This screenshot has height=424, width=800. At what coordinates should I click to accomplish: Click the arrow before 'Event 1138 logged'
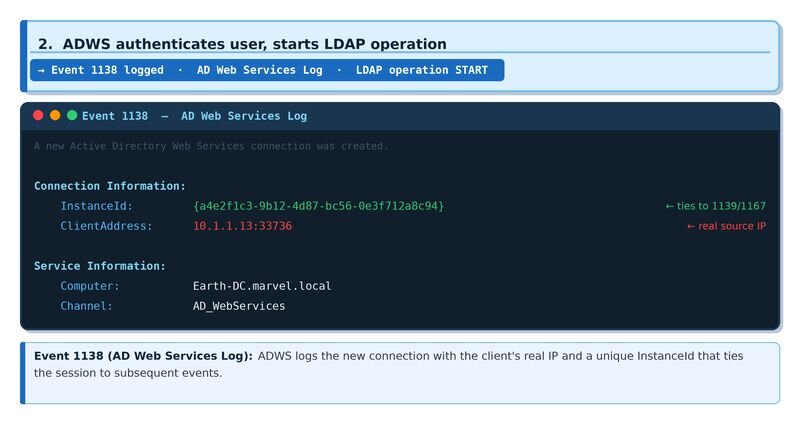[x=42, y=70]
